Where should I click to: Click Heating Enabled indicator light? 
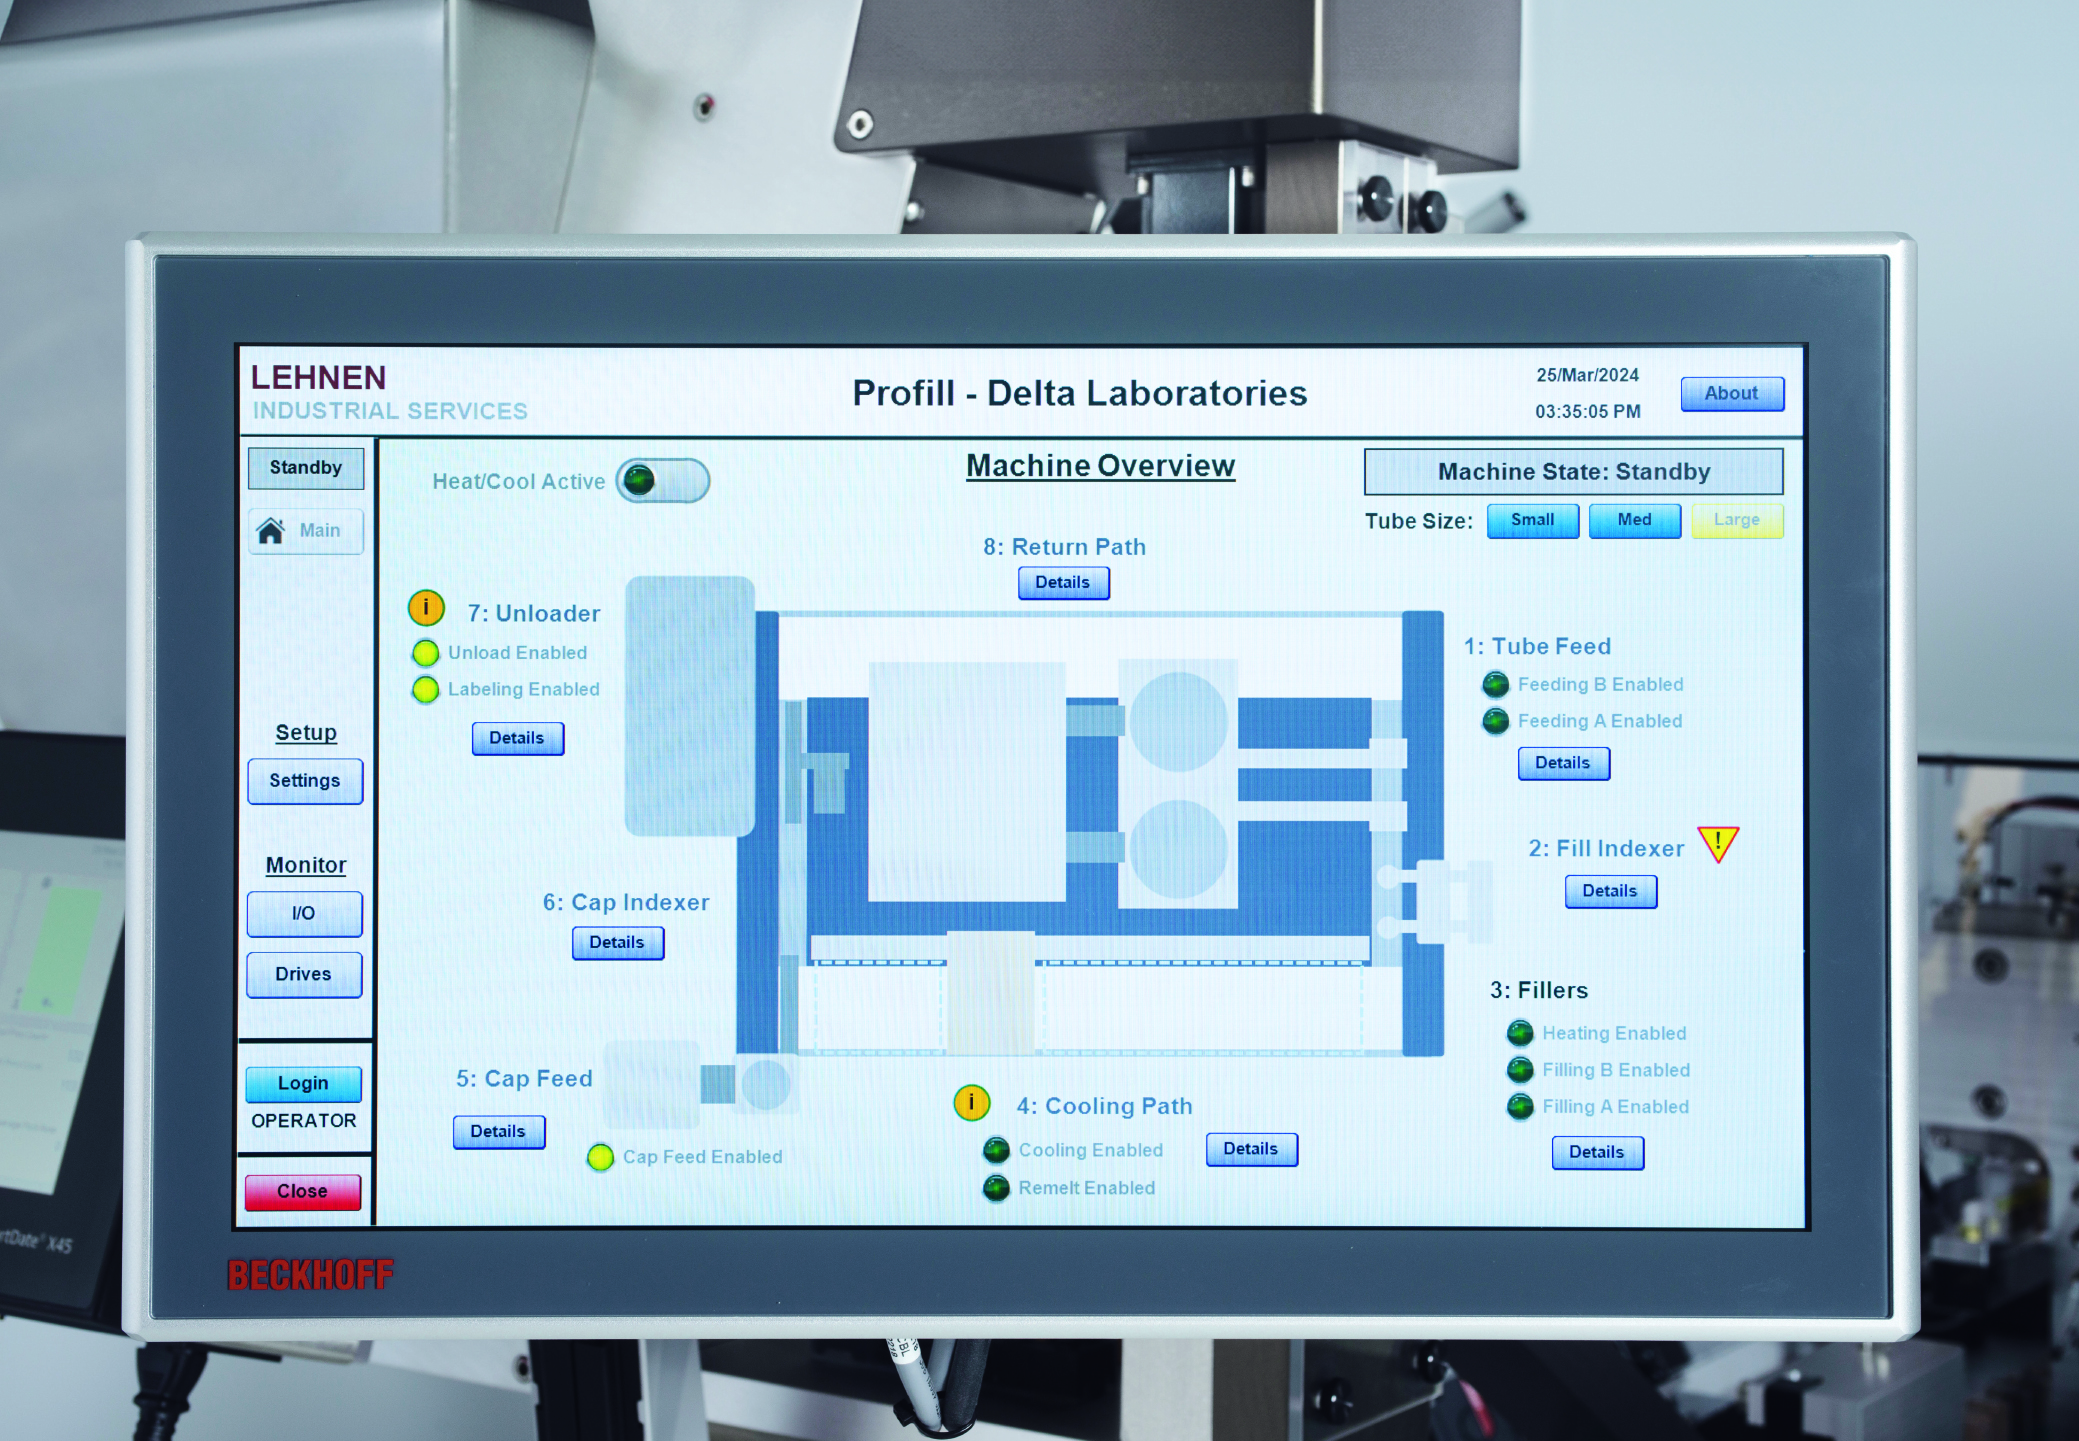click(x=1520, y=1033)
